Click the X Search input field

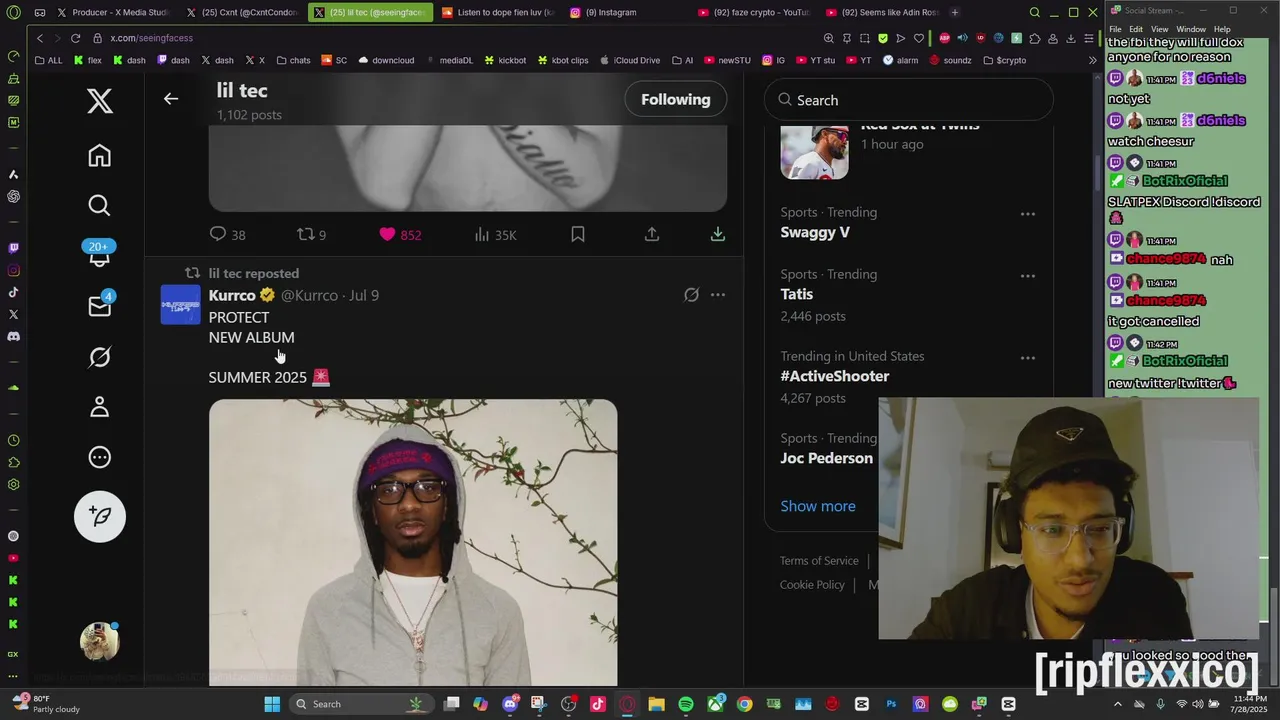pyautogui.click(x=909, y=100)
